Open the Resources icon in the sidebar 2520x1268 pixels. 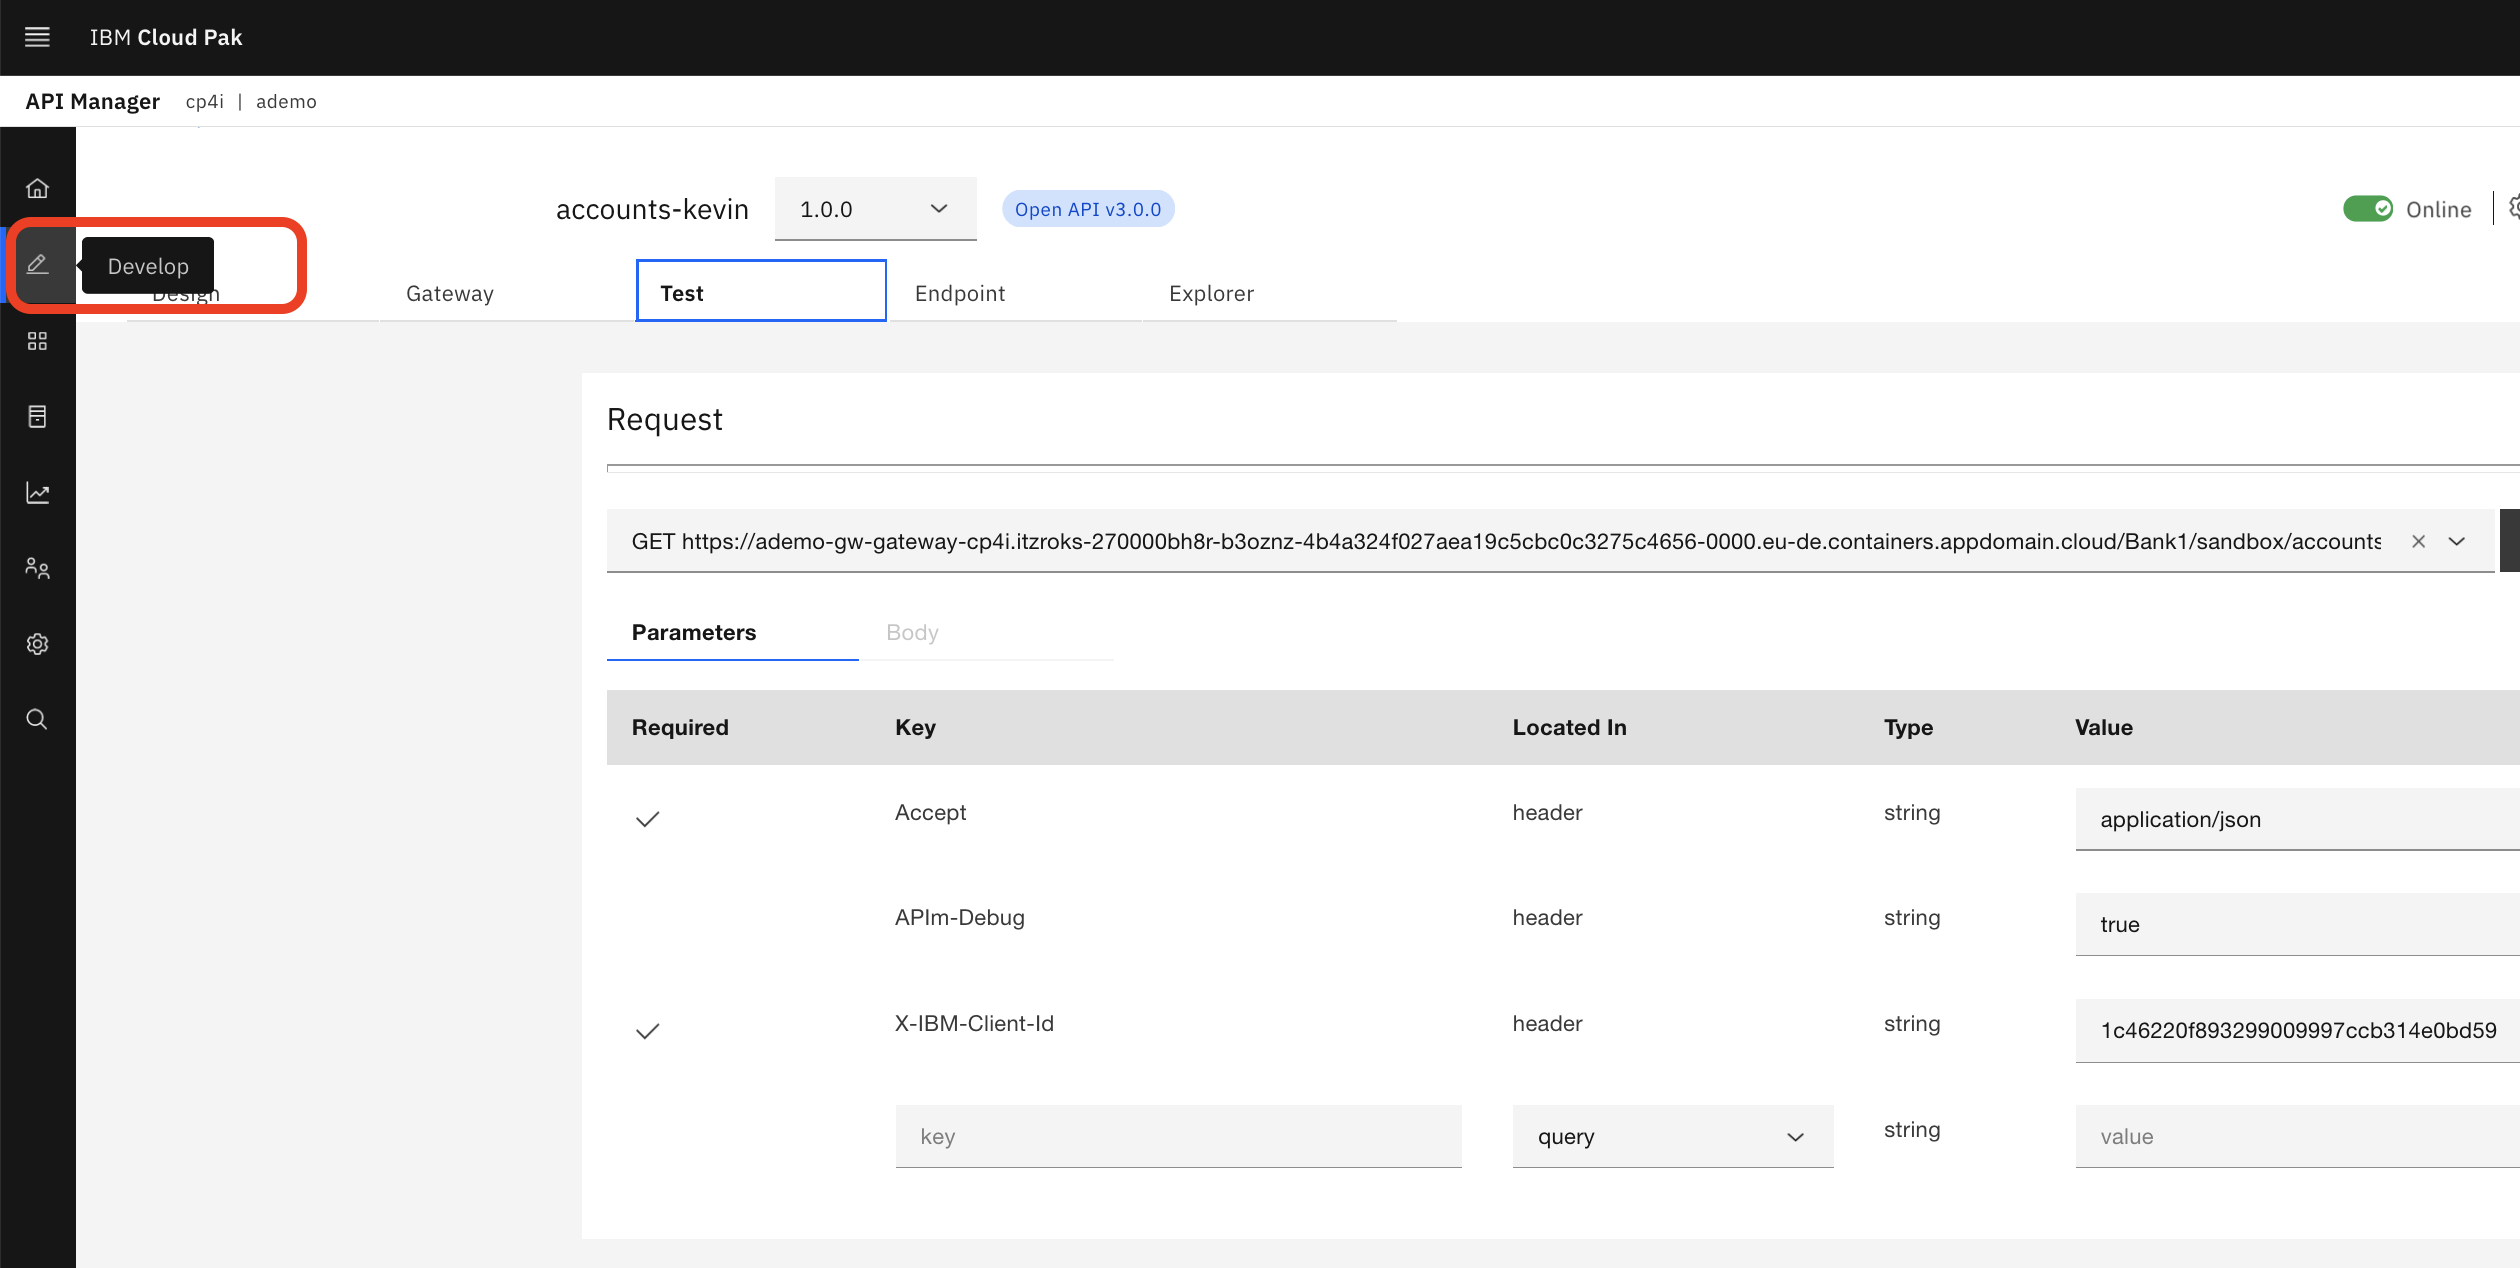[x=38, y=416]
